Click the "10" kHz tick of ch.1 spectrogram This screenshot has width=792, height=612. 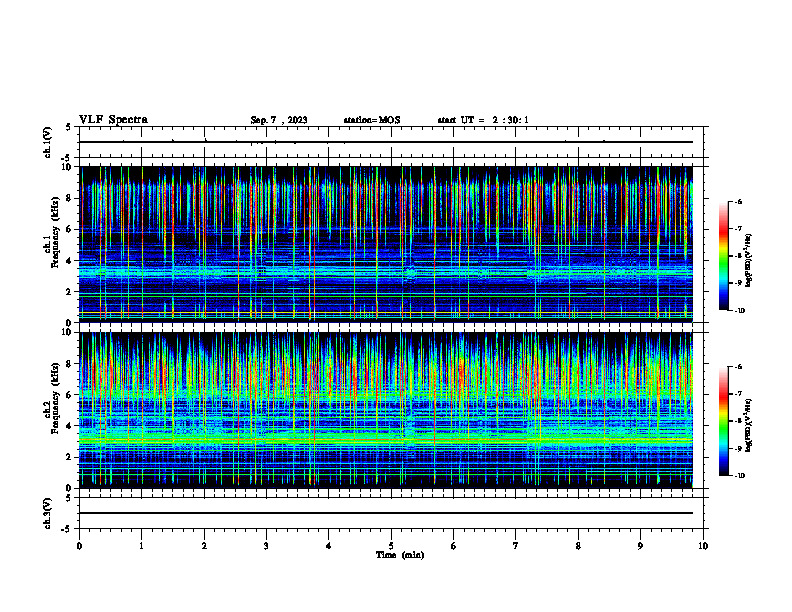point(67,167)
